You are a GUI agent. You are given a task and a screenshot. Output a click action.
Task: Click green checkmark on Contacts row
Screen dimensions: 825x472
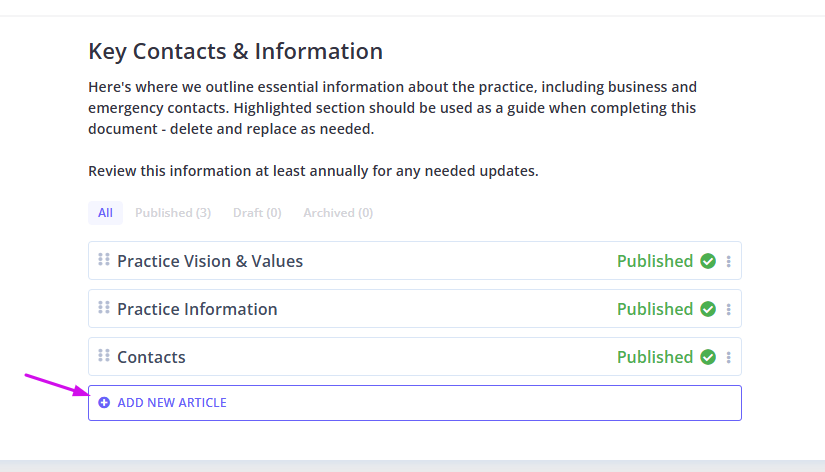708,357
